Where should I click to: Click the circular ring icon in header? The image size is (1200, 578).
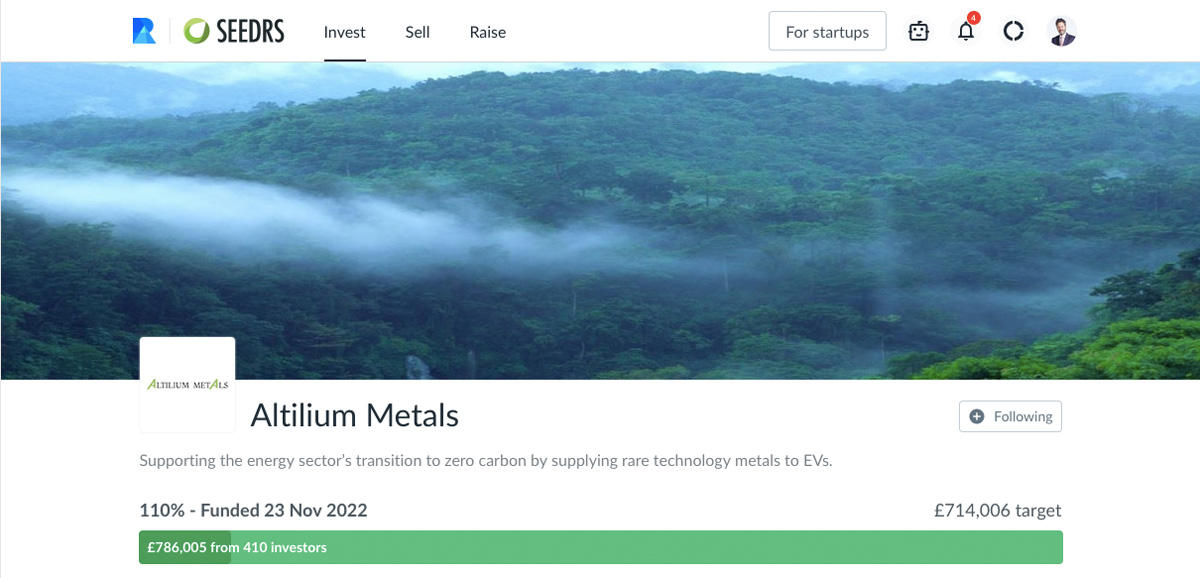(1013, 31)
